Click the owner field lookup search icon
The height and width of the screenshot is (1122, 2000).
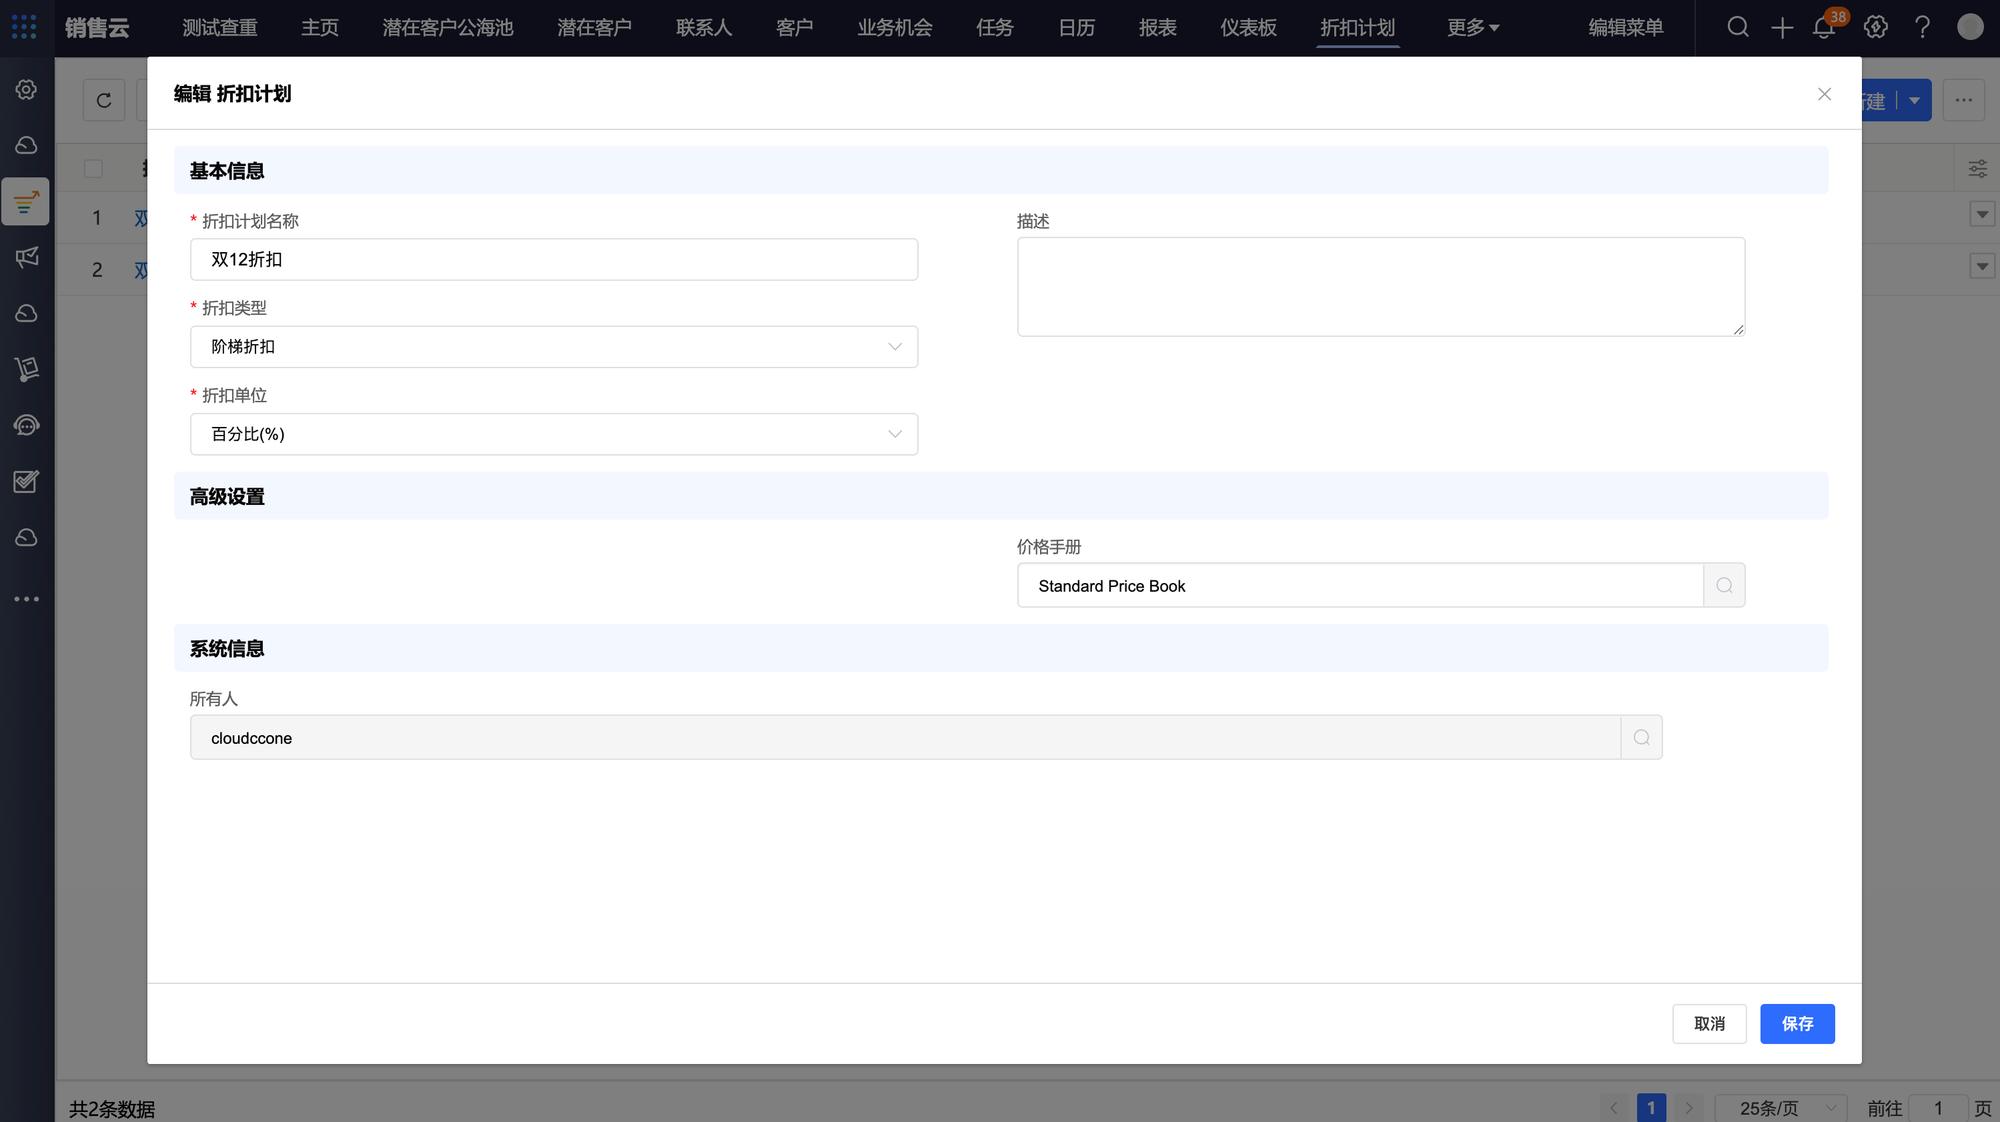tap(1641, 738)
